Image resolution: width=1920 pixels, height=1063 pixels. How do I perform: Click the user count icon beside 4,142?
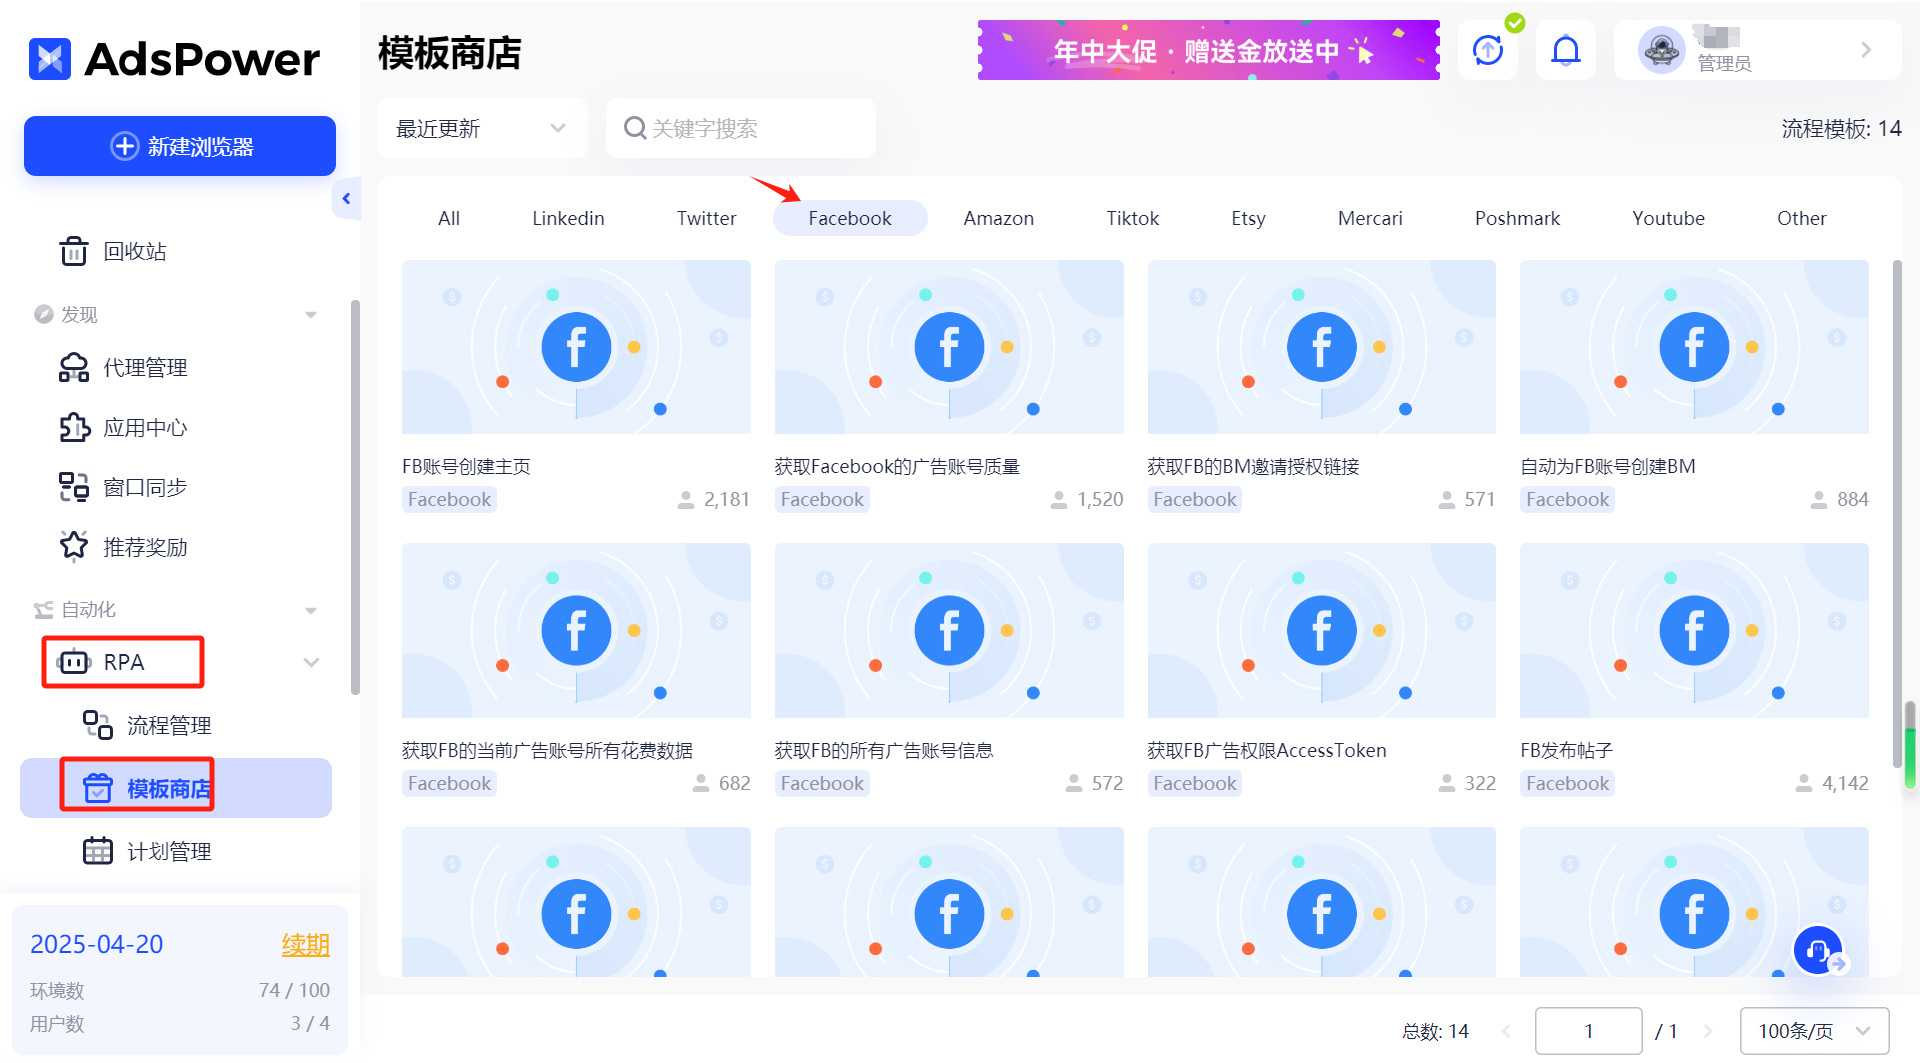coord(1804,783)
